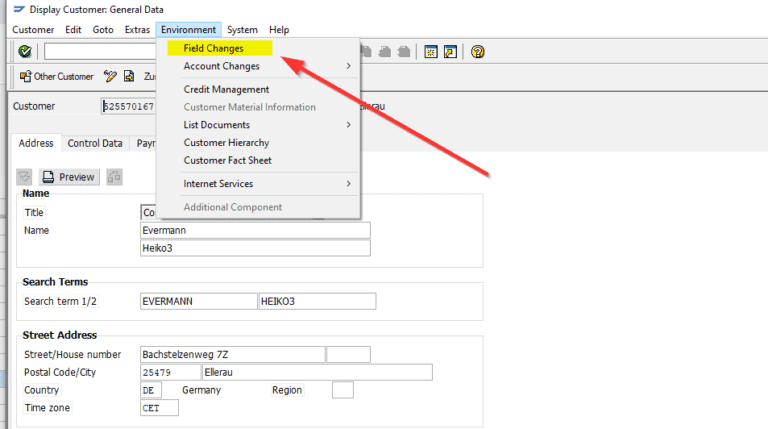768x429 pixels.
Task: Click the yellow question mark Help icon
Action: click(x=478, y=51)
